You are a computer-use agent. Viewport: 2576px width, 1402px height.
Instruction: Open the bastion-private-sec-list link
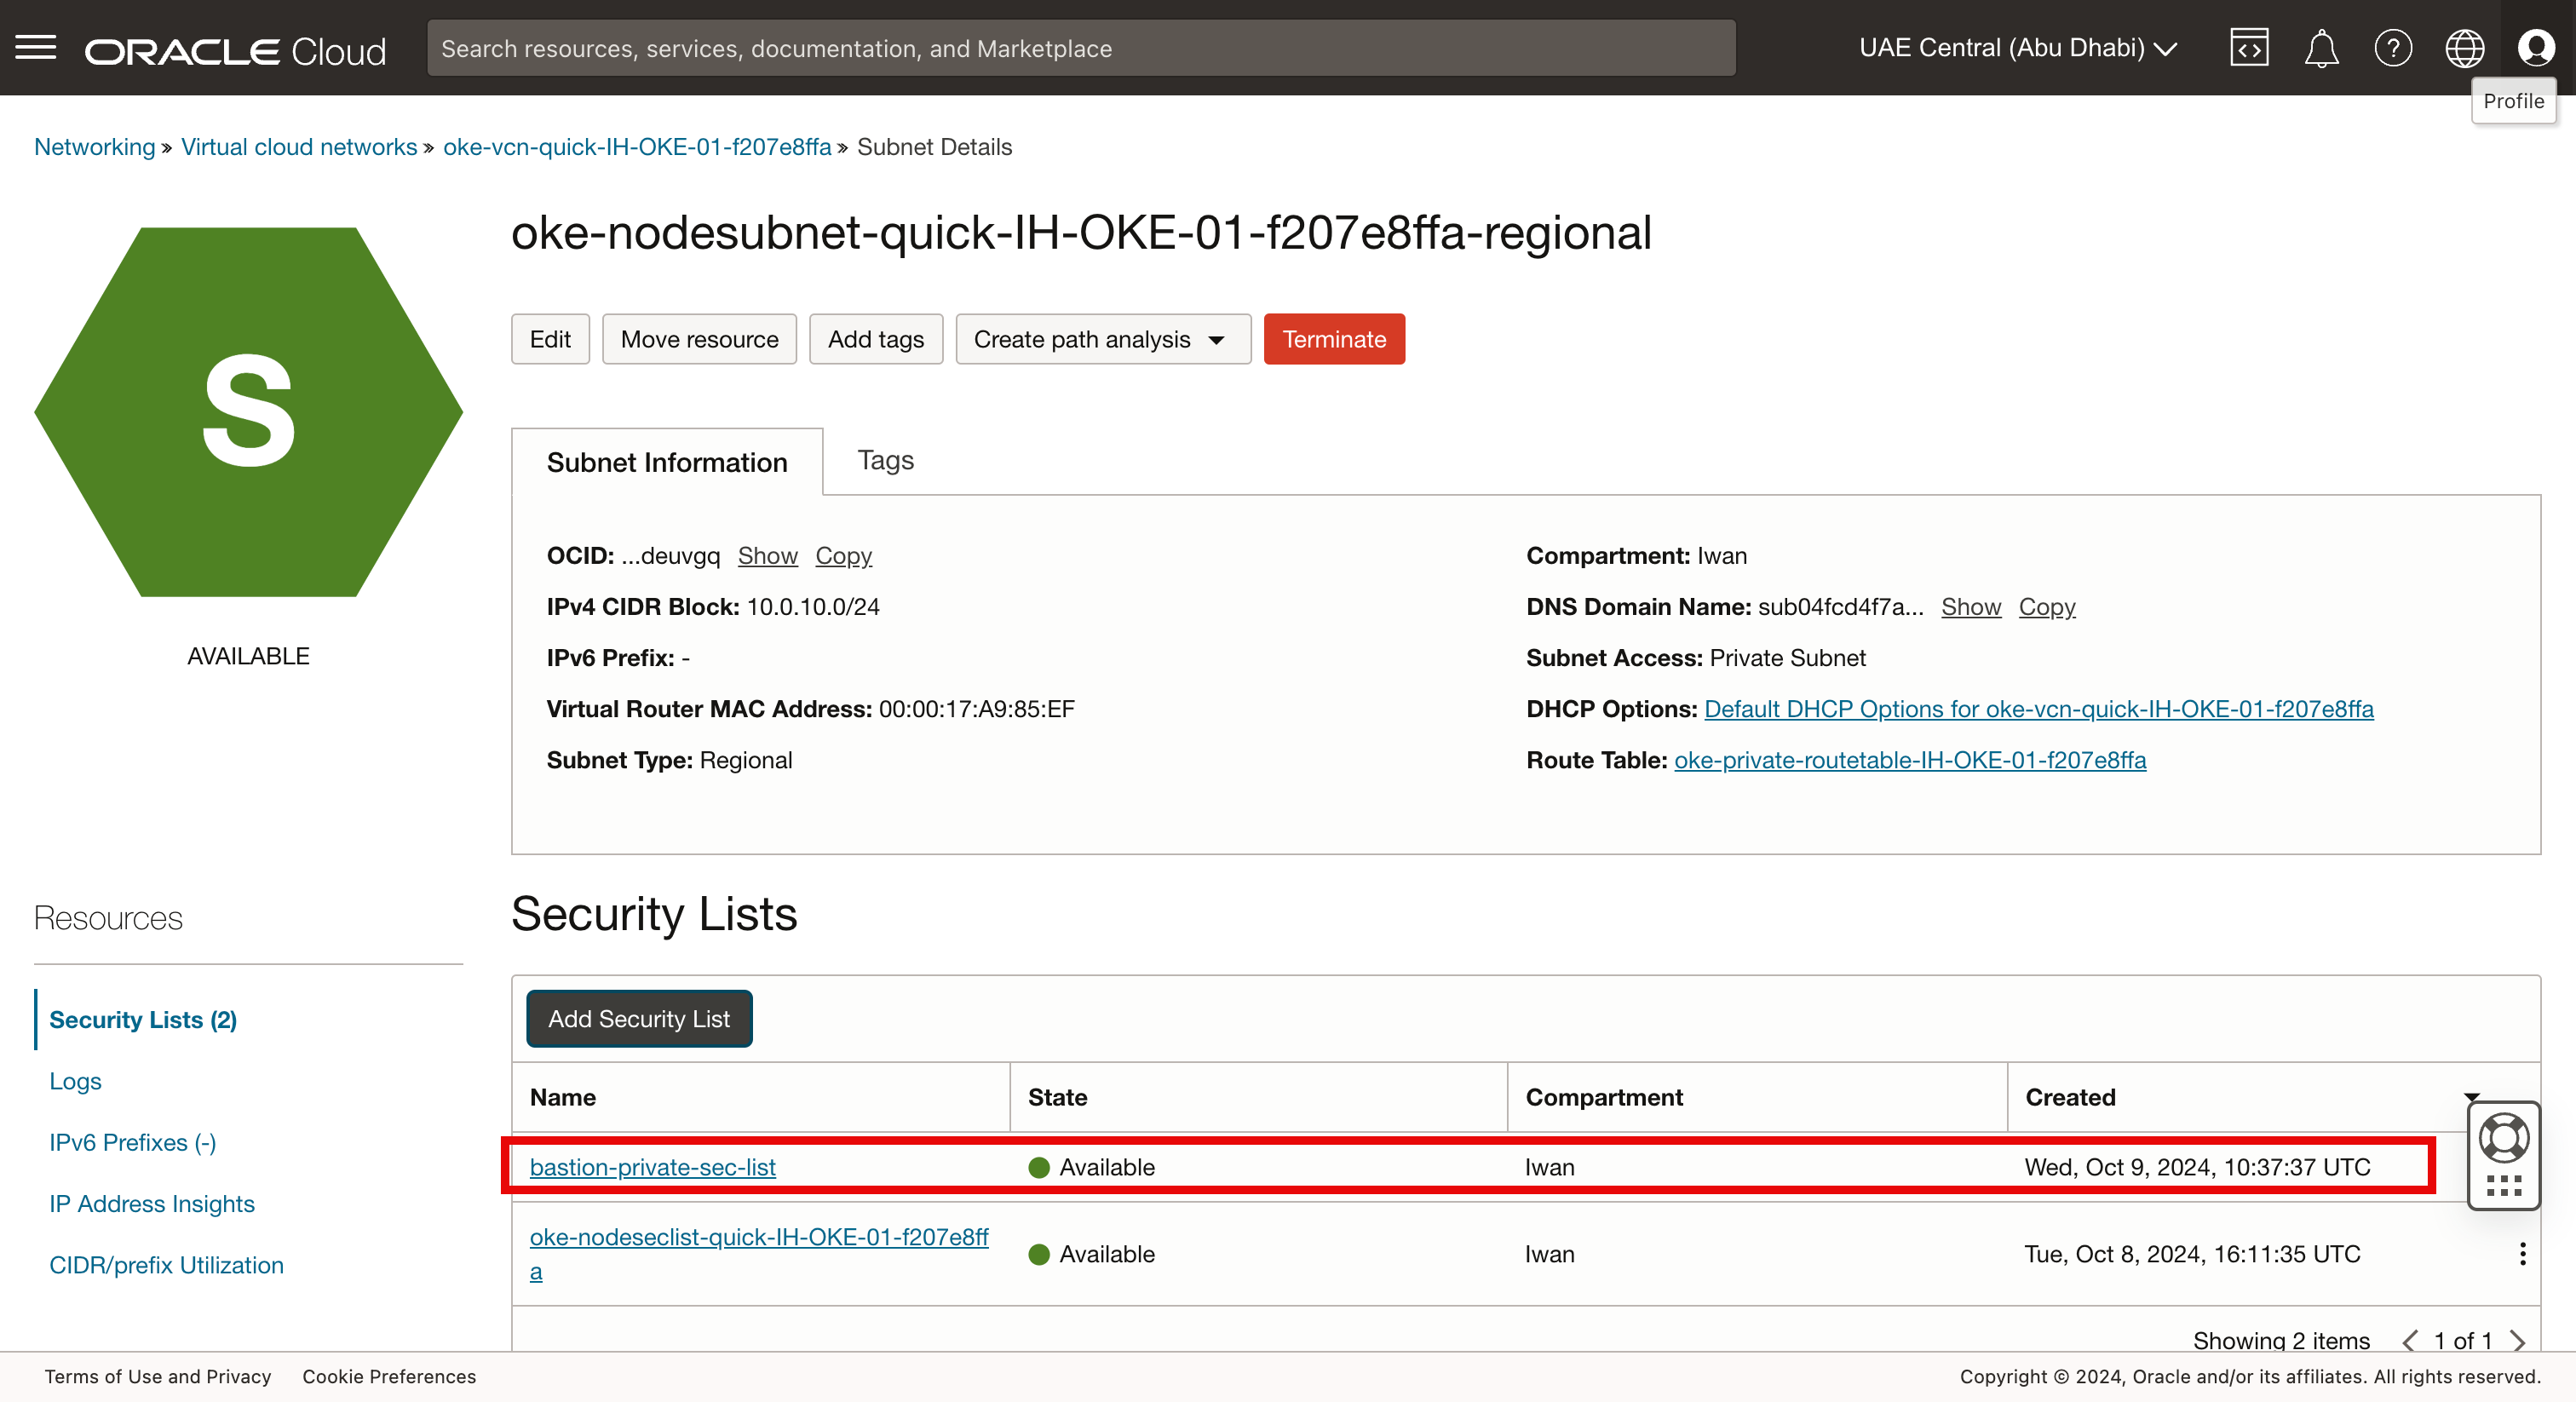pos(652,1167)
